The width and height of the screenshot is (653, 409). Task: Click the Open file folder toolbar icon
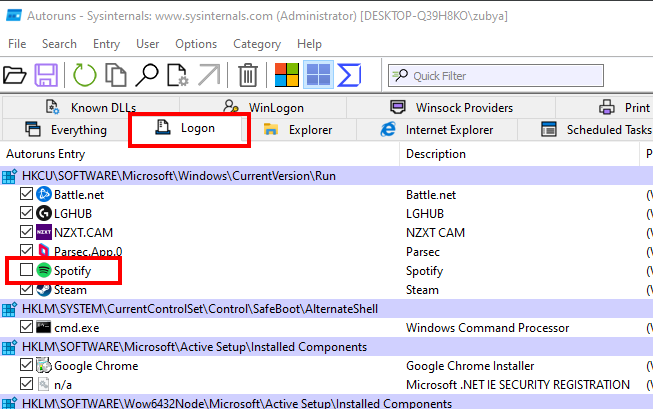(x=15, y=75)
